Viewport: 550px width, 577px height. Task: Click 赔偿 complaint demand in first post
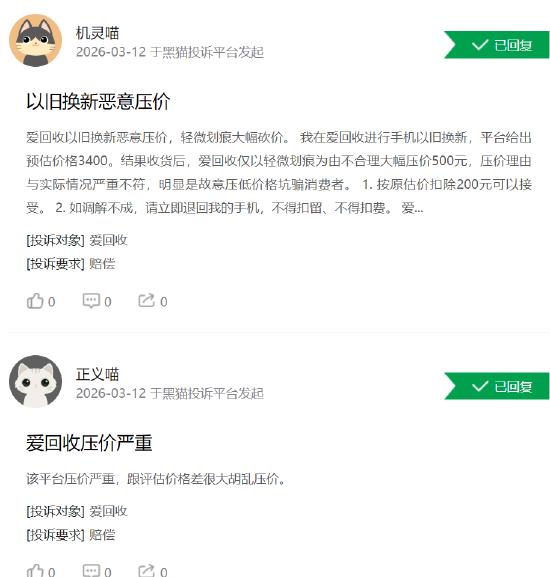click(102, 264)
